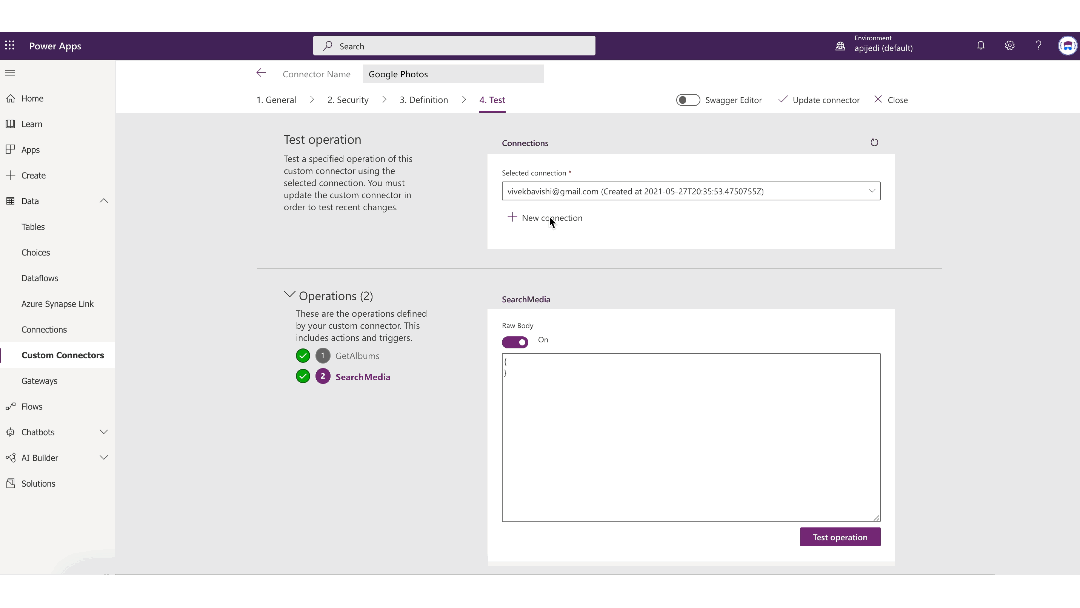Go to the 2. Security step
1080x608 pixels.
click(348, 100)
